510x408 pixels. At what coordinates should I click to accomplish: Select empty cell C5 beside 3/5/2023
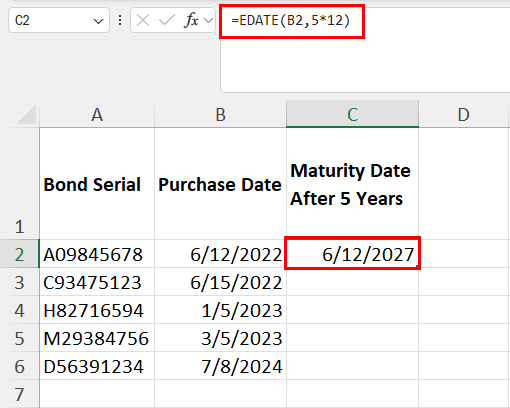pos(352,338)
